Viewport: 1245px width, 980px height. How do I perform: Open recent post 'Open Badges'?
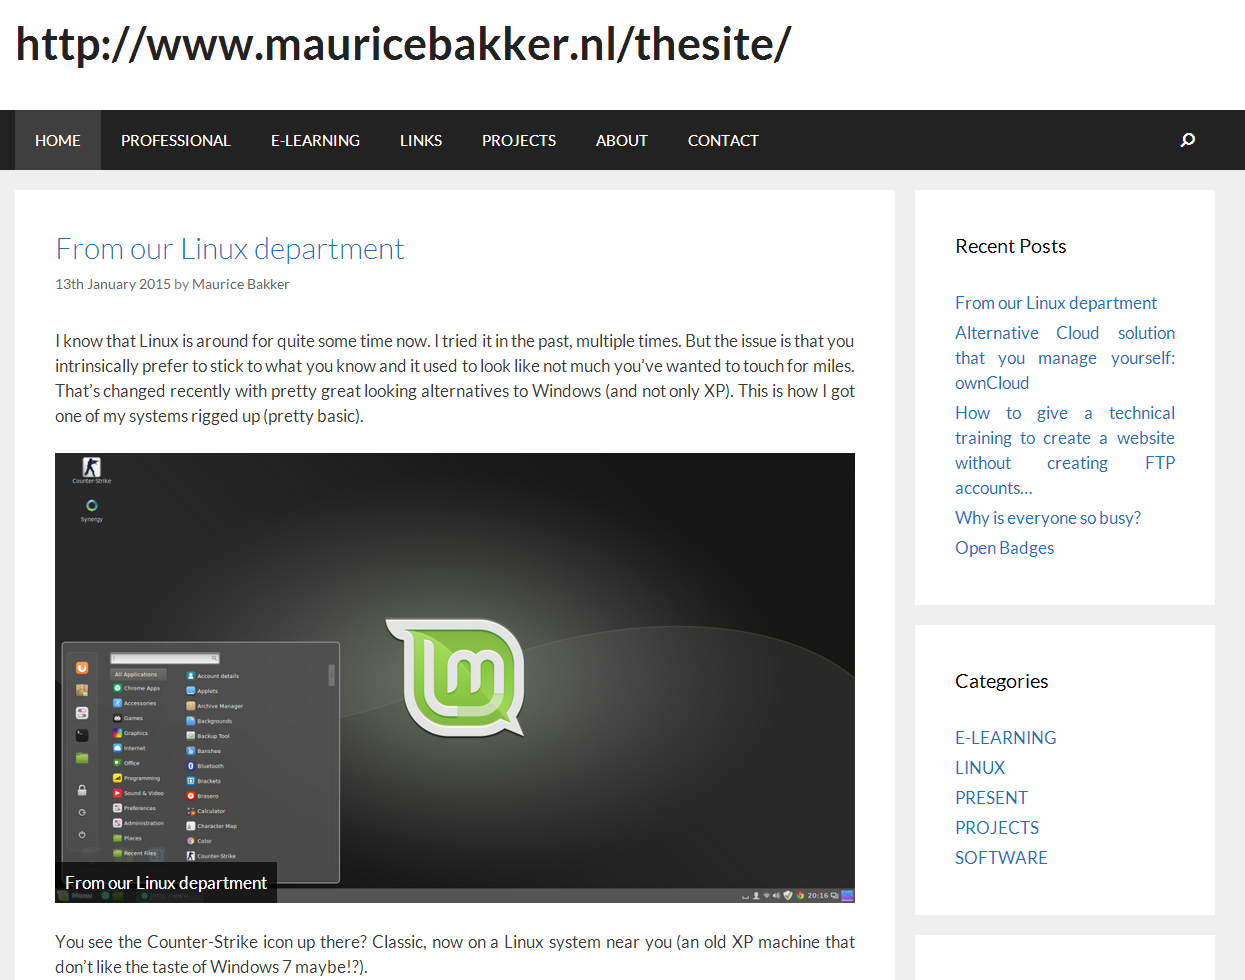[x=1005, y=548]
